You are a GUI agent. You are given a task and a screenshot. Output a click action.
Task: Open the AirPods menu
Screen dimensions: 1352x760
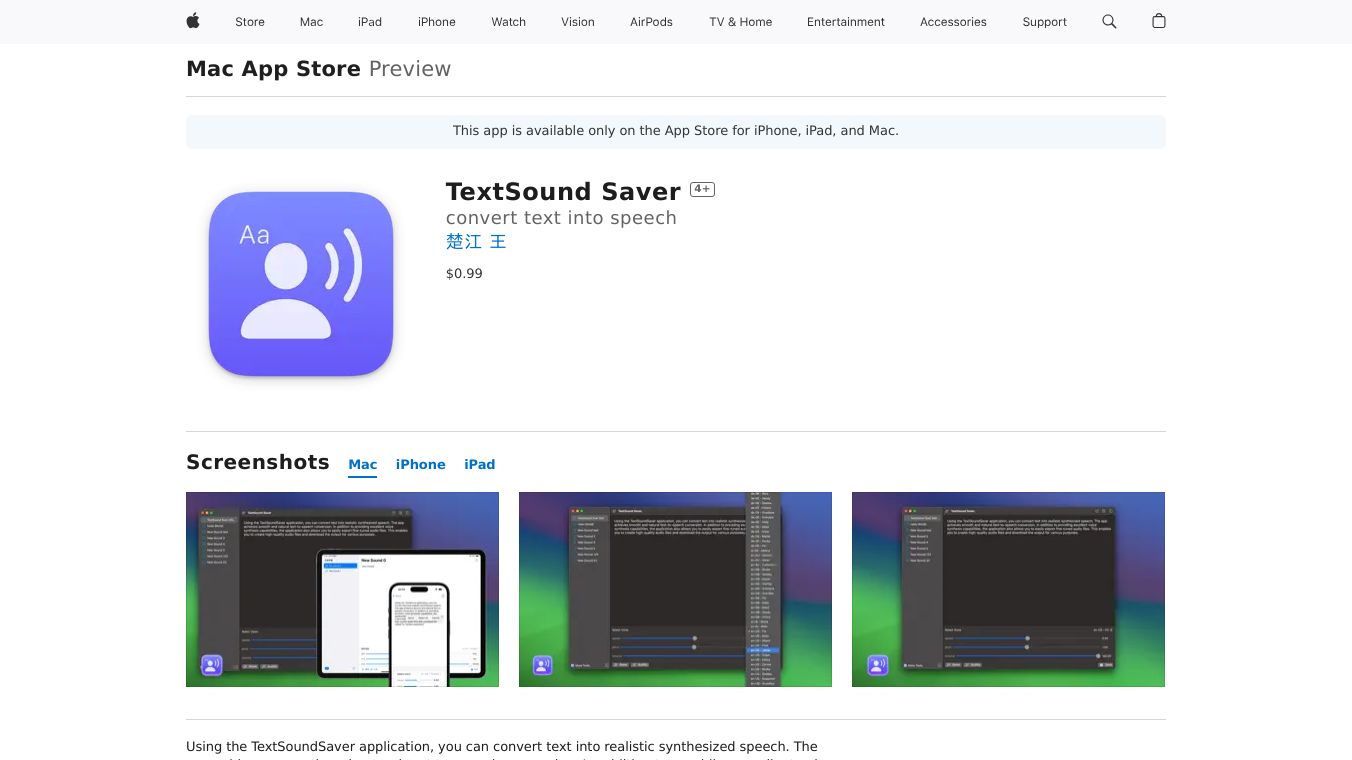click(x=652, y=22)
